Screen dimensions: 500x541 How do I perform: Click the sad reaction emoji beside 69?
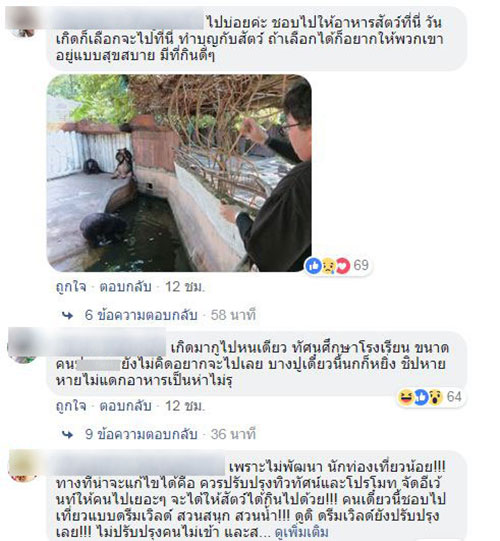point(328,266)
